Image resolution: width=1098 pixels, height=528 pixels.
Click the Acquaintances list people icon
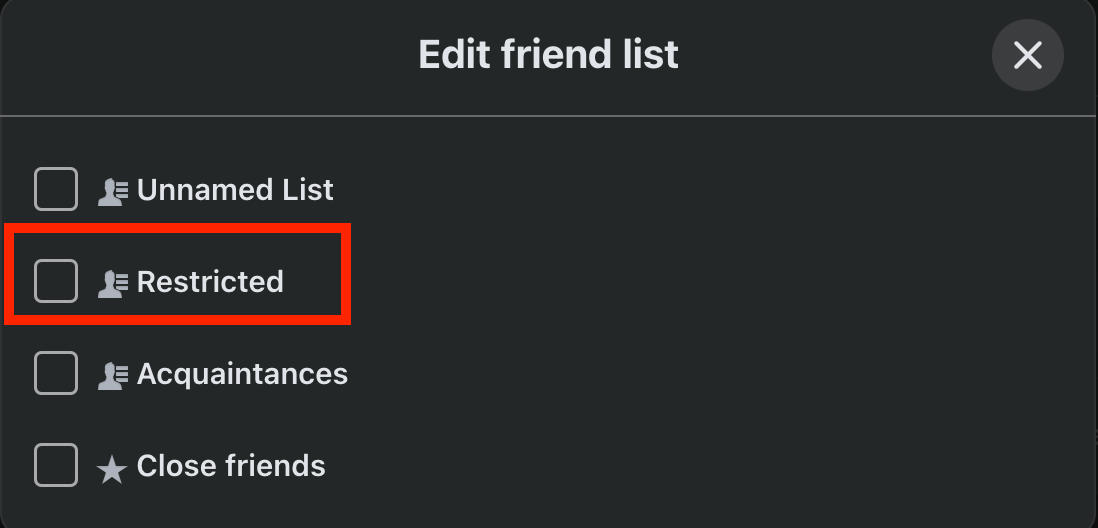(x=112, y=375)
